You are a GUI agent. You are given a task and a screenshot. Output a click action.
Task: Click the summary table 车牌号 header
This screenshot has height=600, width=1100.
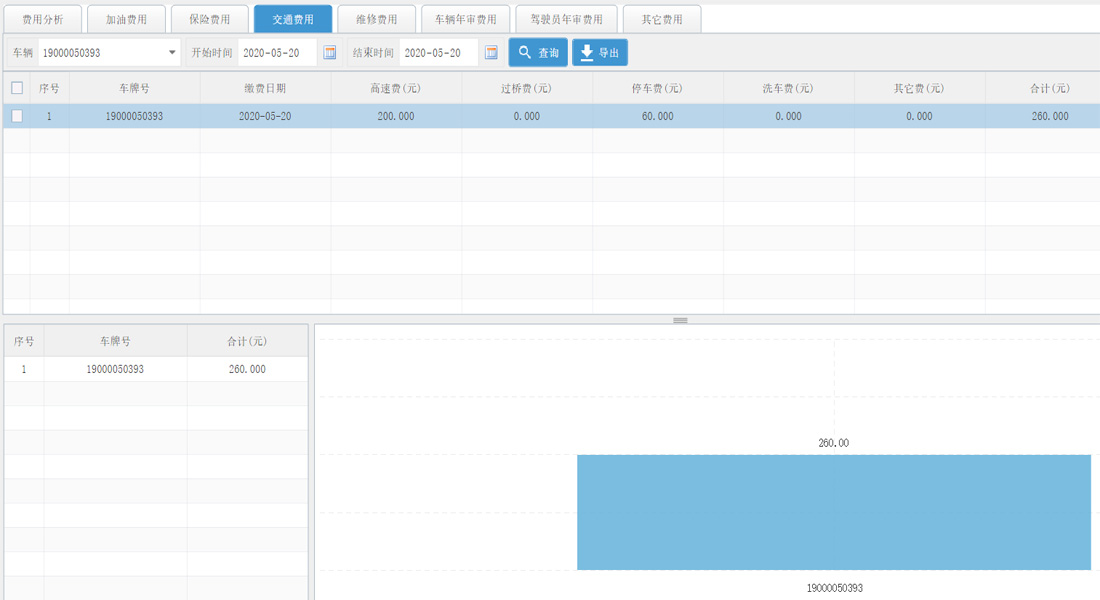point(115,341)
